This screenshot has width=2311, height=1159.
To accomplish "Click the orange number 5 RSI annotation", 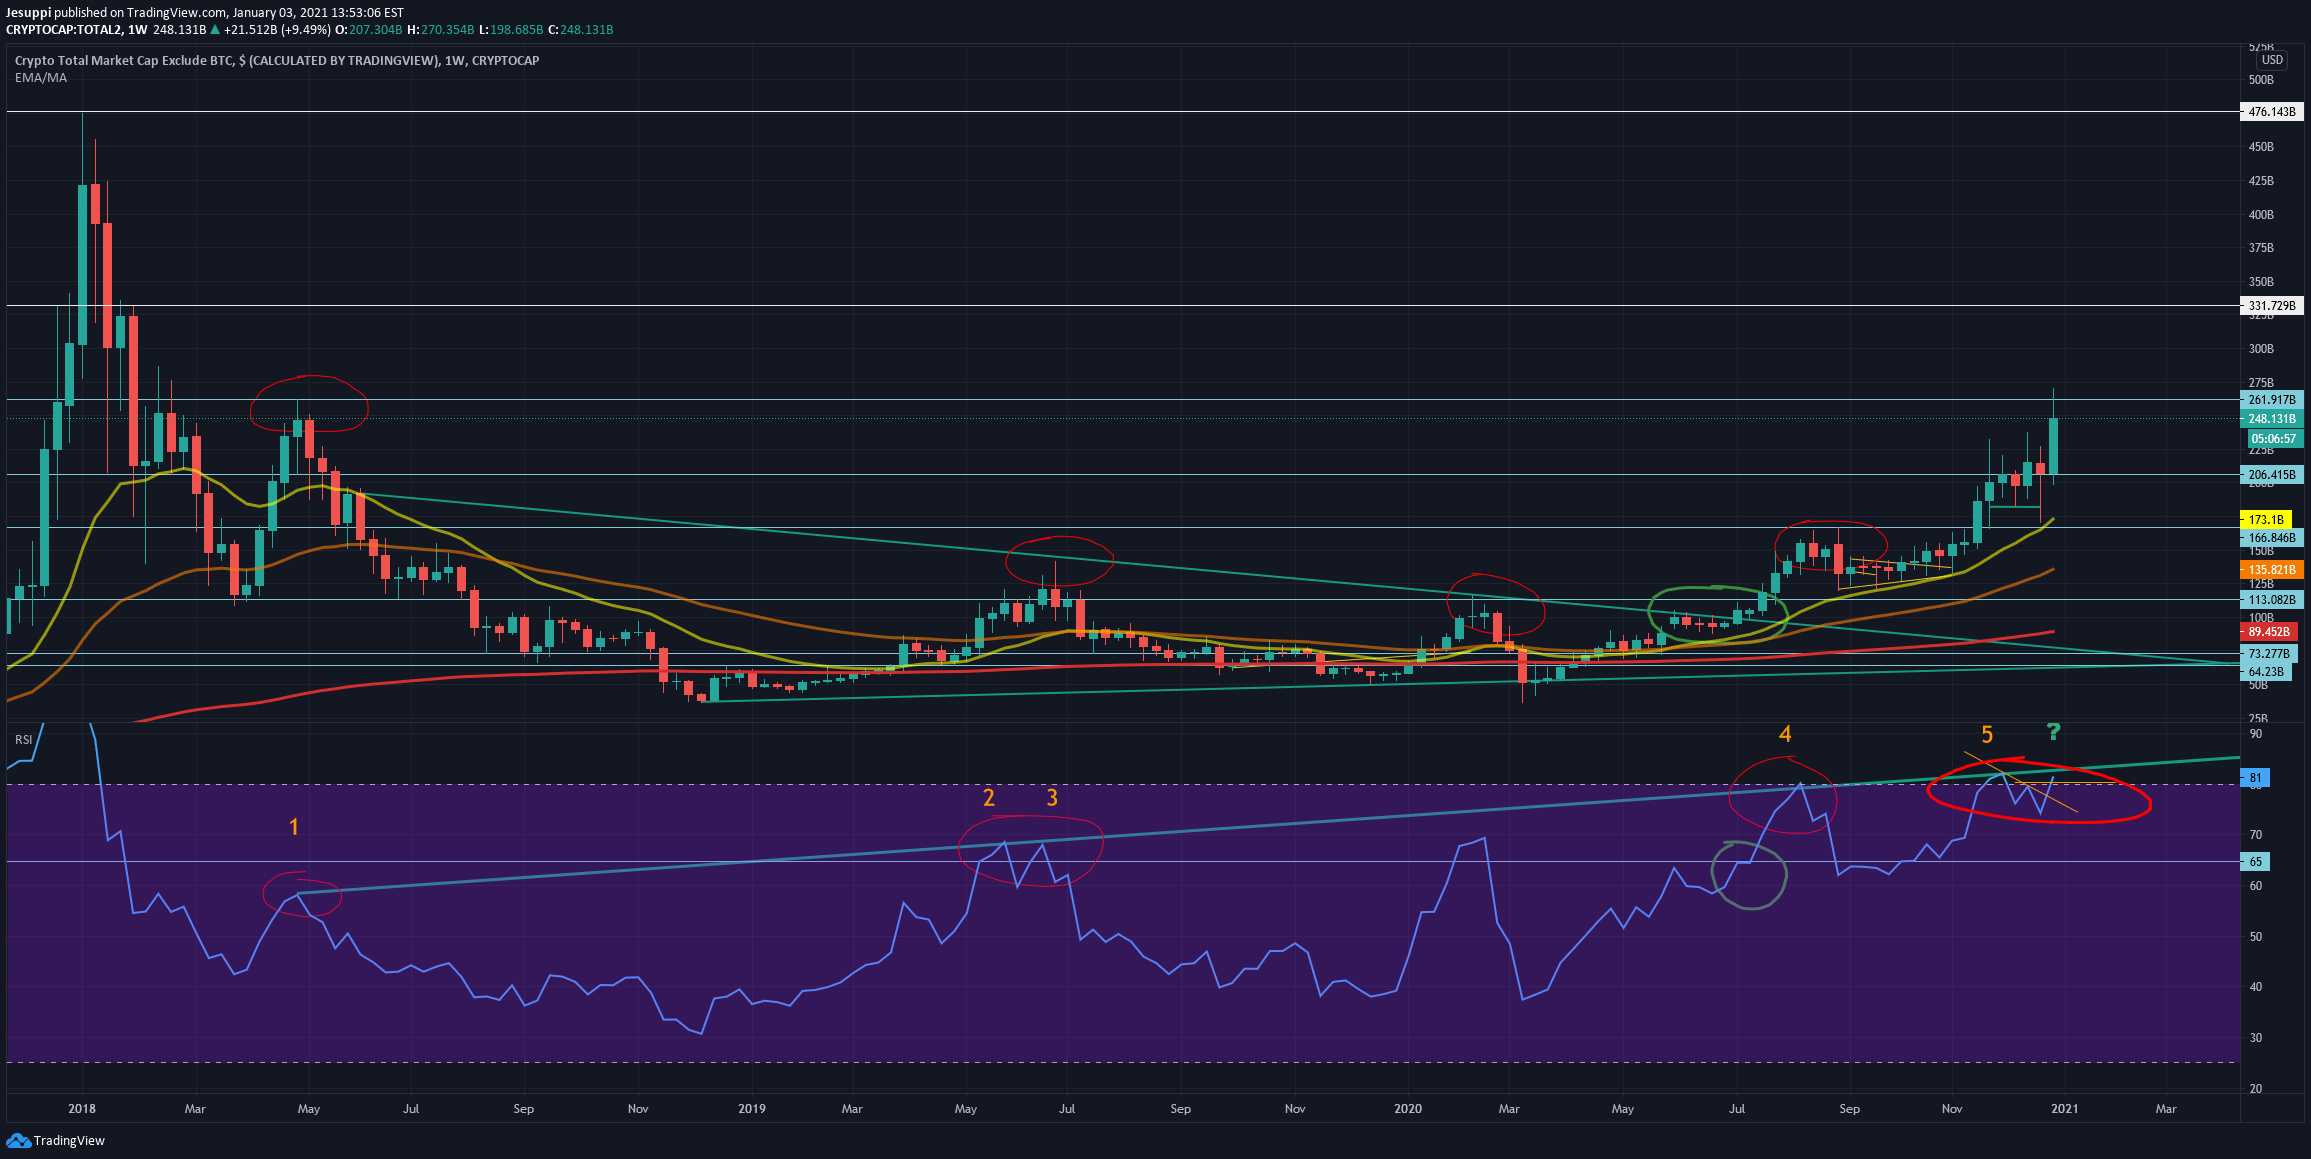I will (x=1987, y=735).
